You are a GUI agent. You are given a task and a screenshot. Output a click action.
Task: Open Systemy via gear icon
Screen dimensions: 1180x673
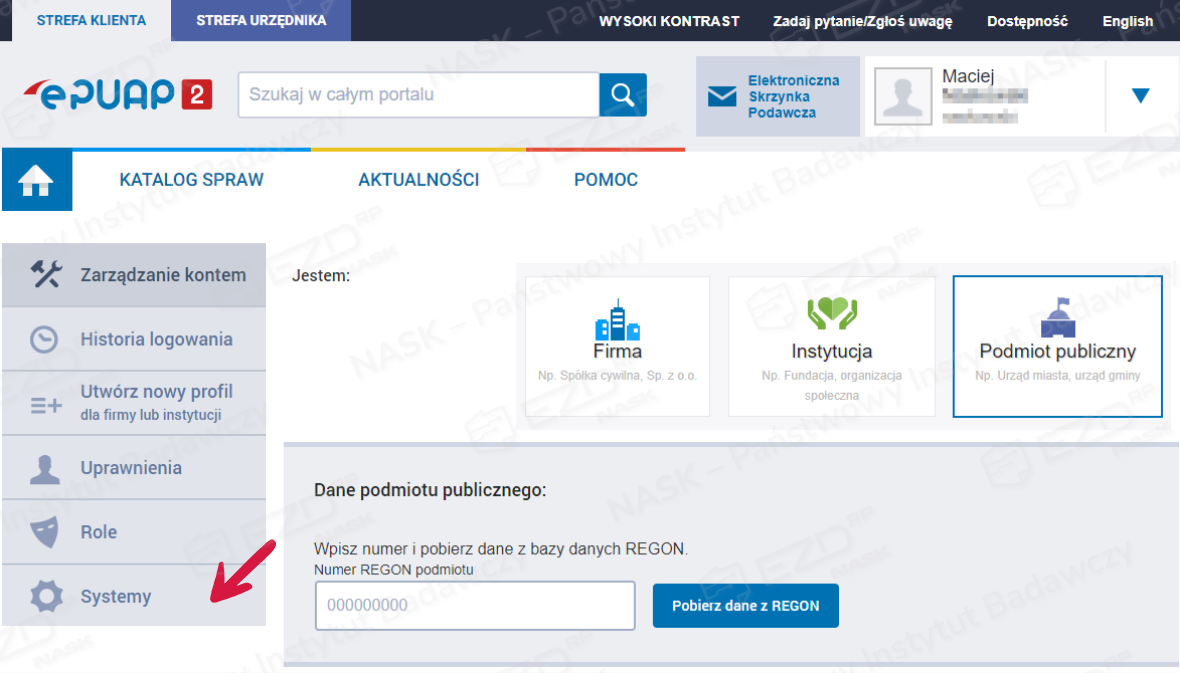coord(46,597)
